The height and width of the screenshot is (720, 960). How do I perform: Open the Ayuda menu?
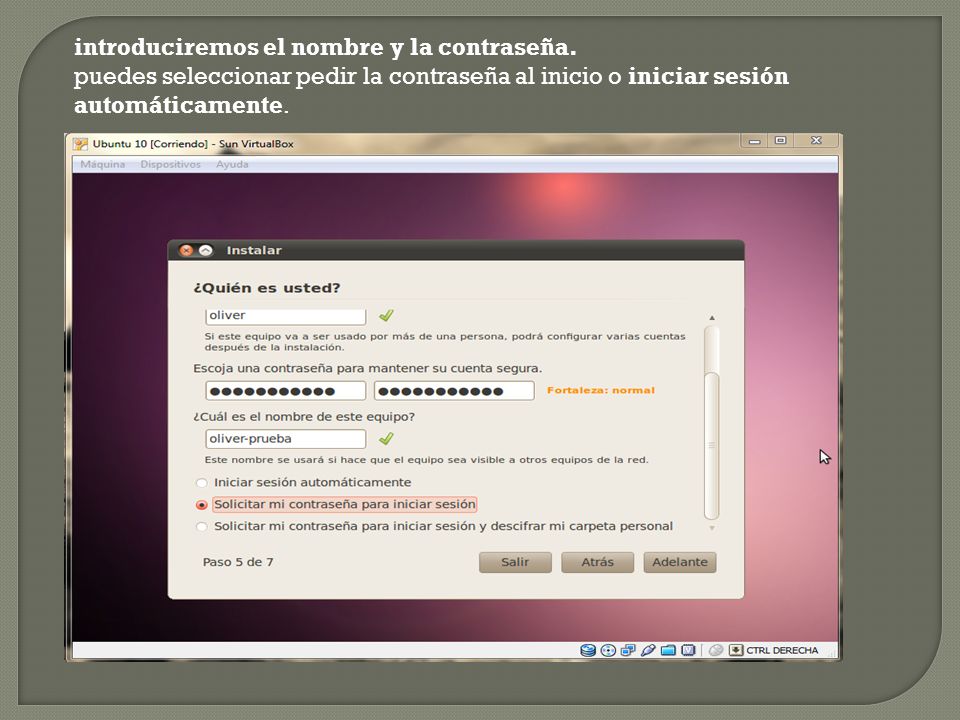point(232,164)
